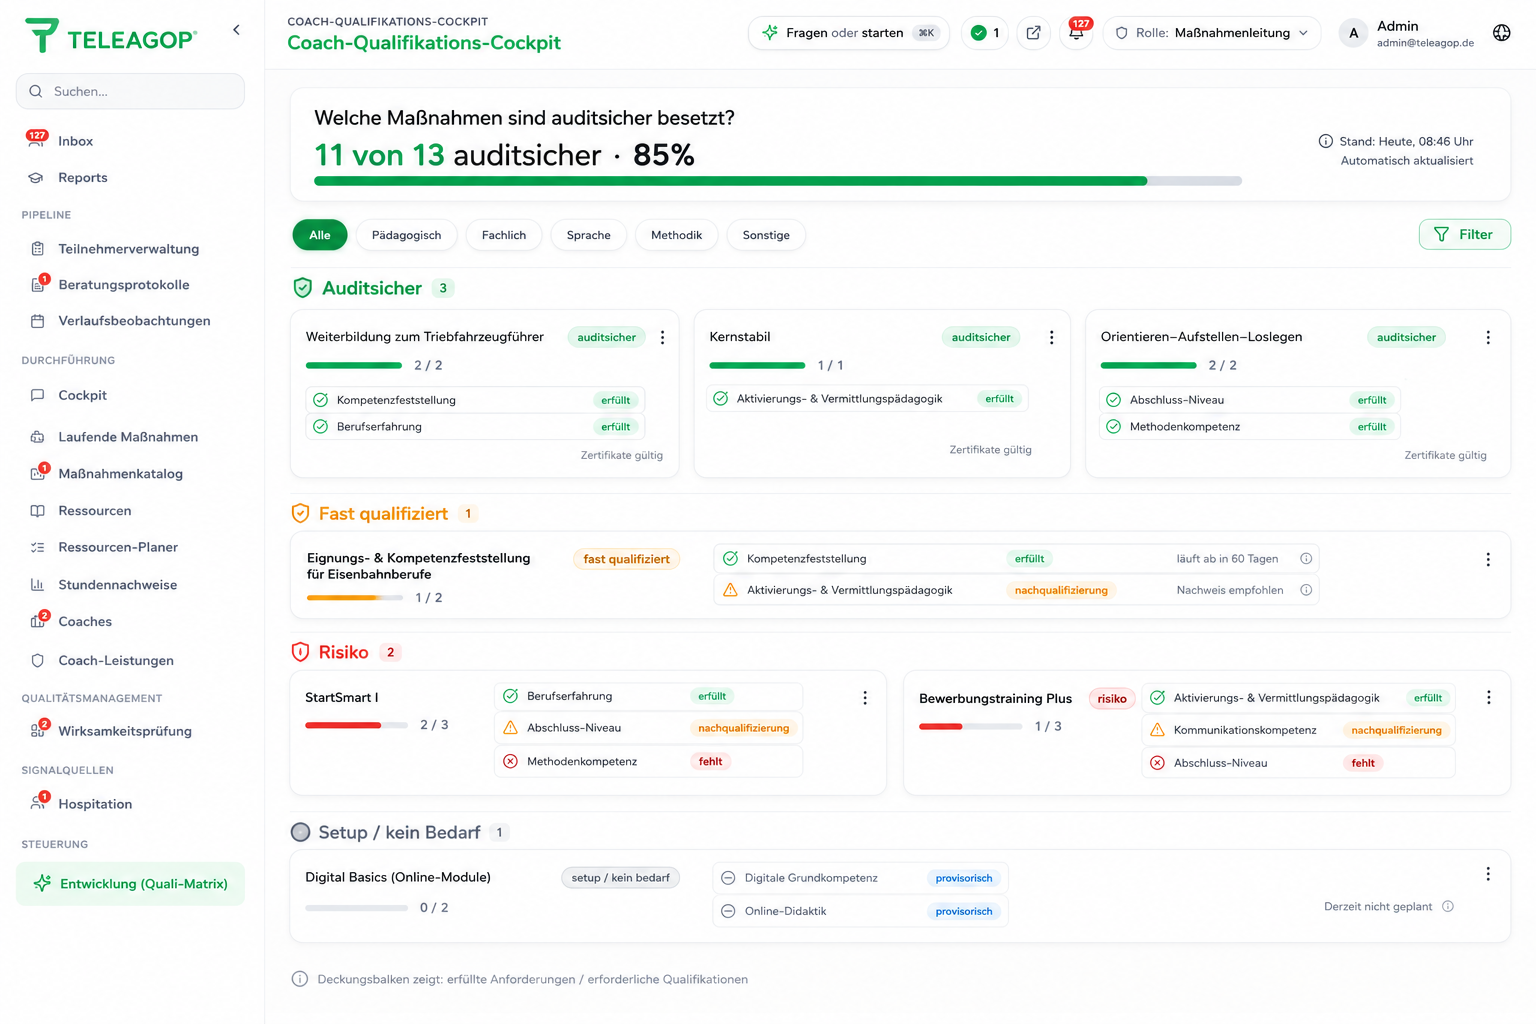The height and width of the screenshot is (1024, 1536).
Task: Open three-dot menu of Kernstabil card
Action: click(x=1051, y=338)
